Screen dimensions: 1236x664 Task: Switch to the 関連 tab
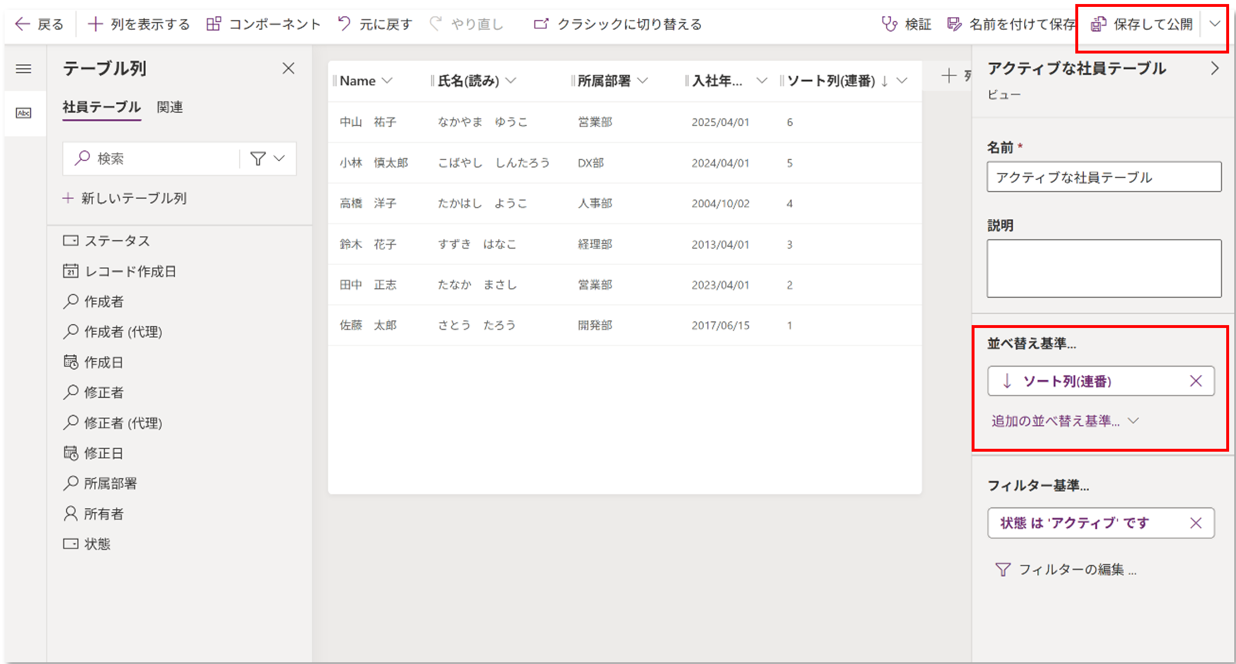pos(170,107)
